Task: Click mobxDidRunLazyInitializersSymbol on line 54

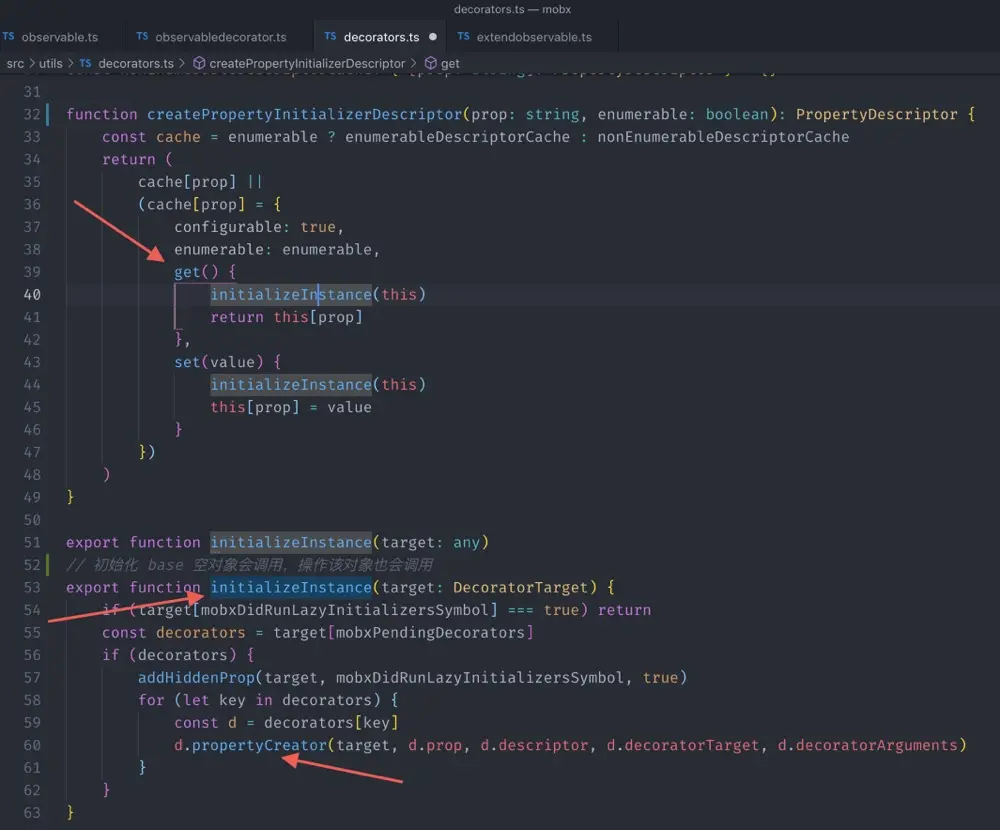Action: pos(344,610)
